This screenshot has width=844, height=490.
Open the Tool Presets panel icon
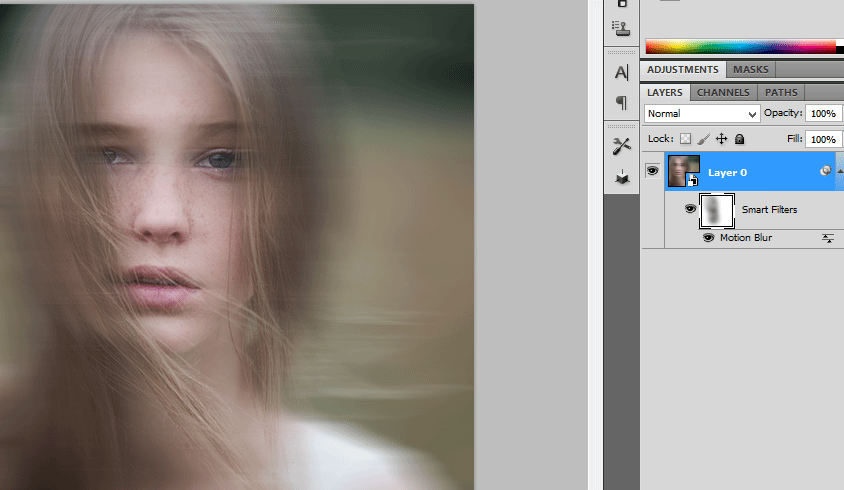[x=621, y=146]
